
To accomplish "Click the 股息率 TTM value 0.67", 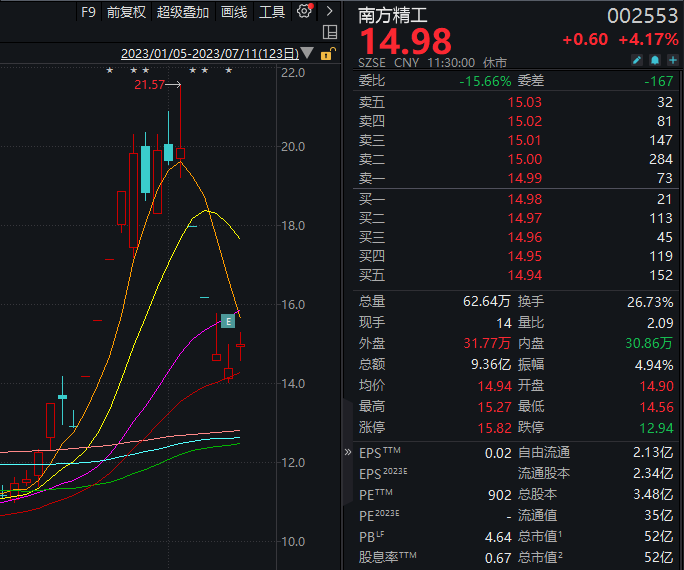I will pos(498,558).
